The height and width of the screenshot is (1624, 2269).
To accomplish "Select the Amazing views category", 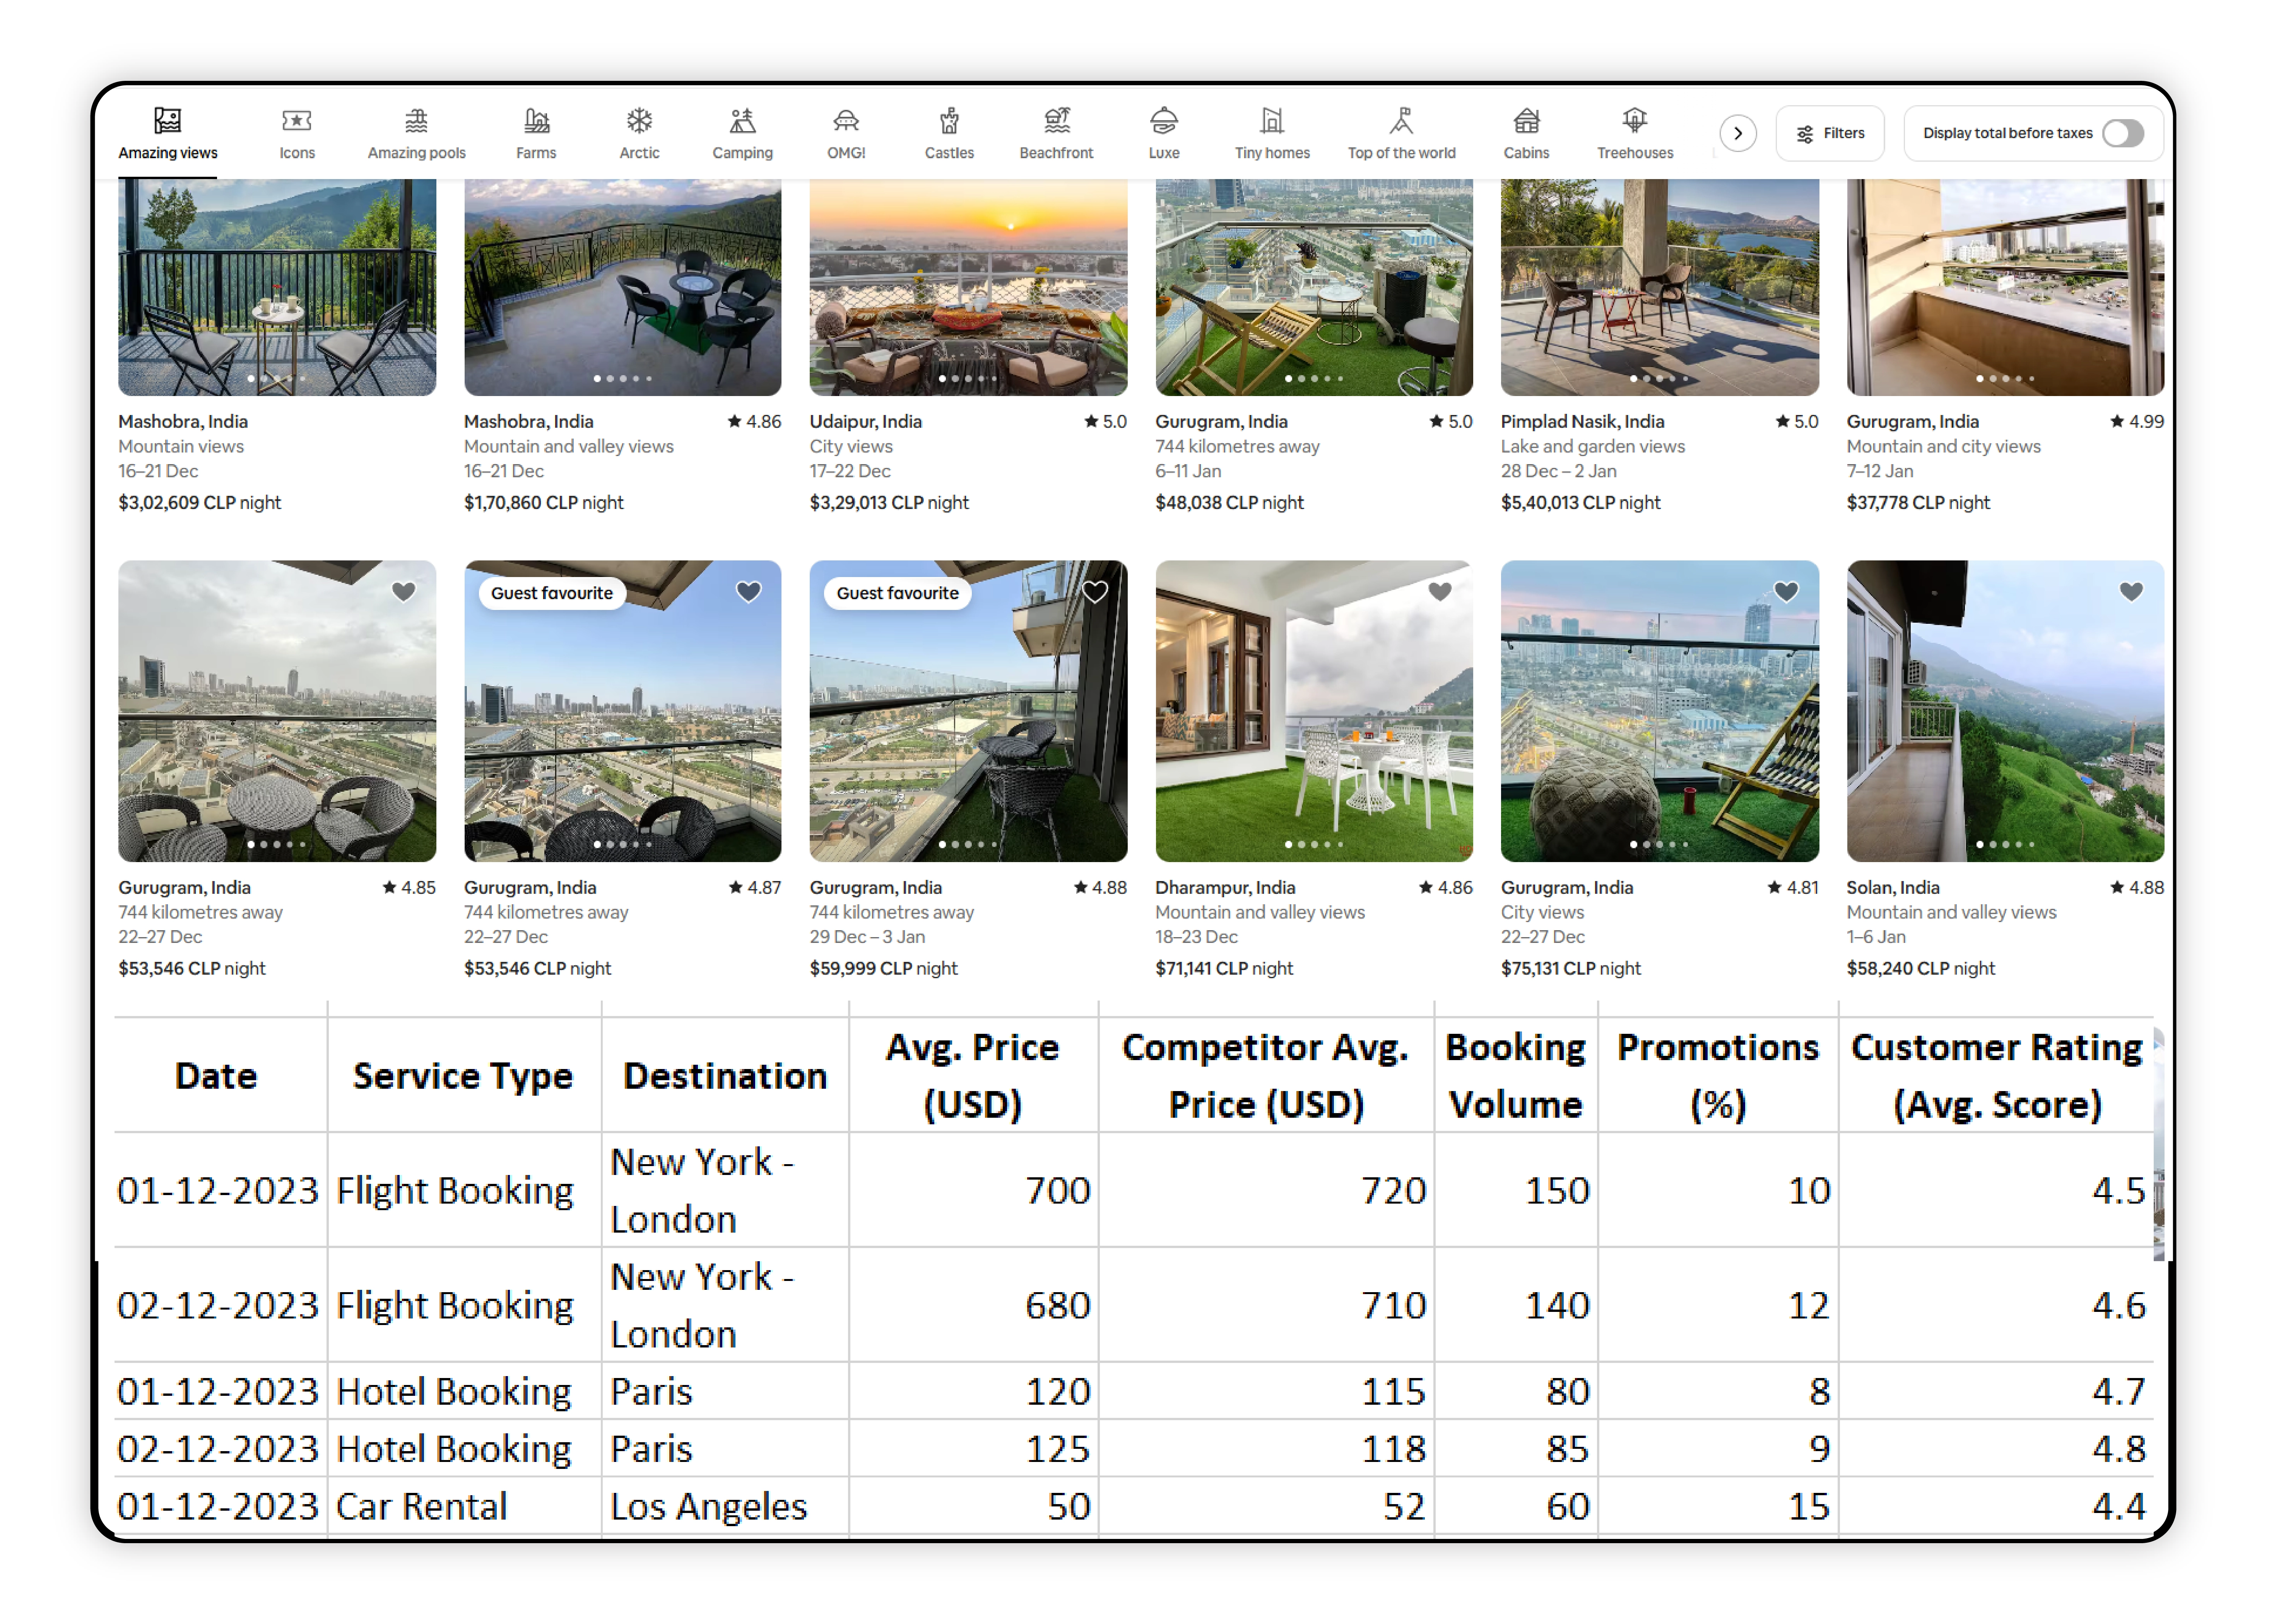I will pos(168,134).
